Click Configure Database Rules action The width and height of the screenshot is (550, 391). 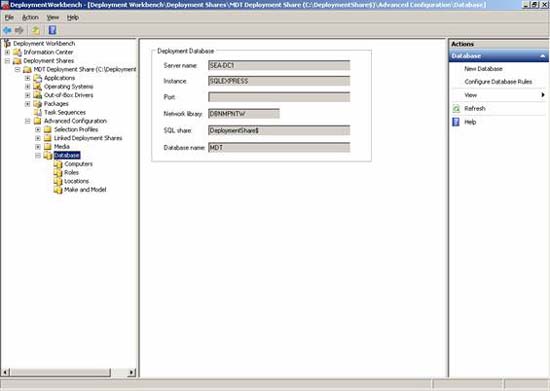(x=498, y=82)
